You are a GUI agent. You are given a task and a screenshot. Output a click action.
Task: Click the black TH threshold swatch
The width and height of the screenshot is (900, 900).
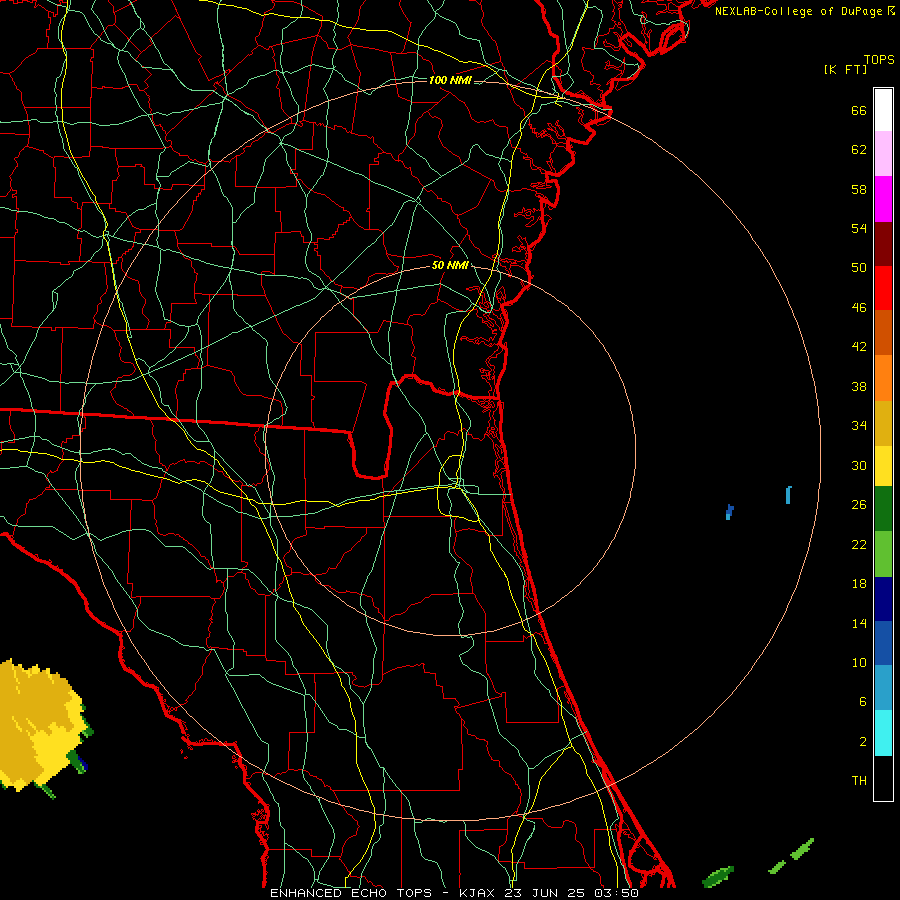(x=883, y=778)
